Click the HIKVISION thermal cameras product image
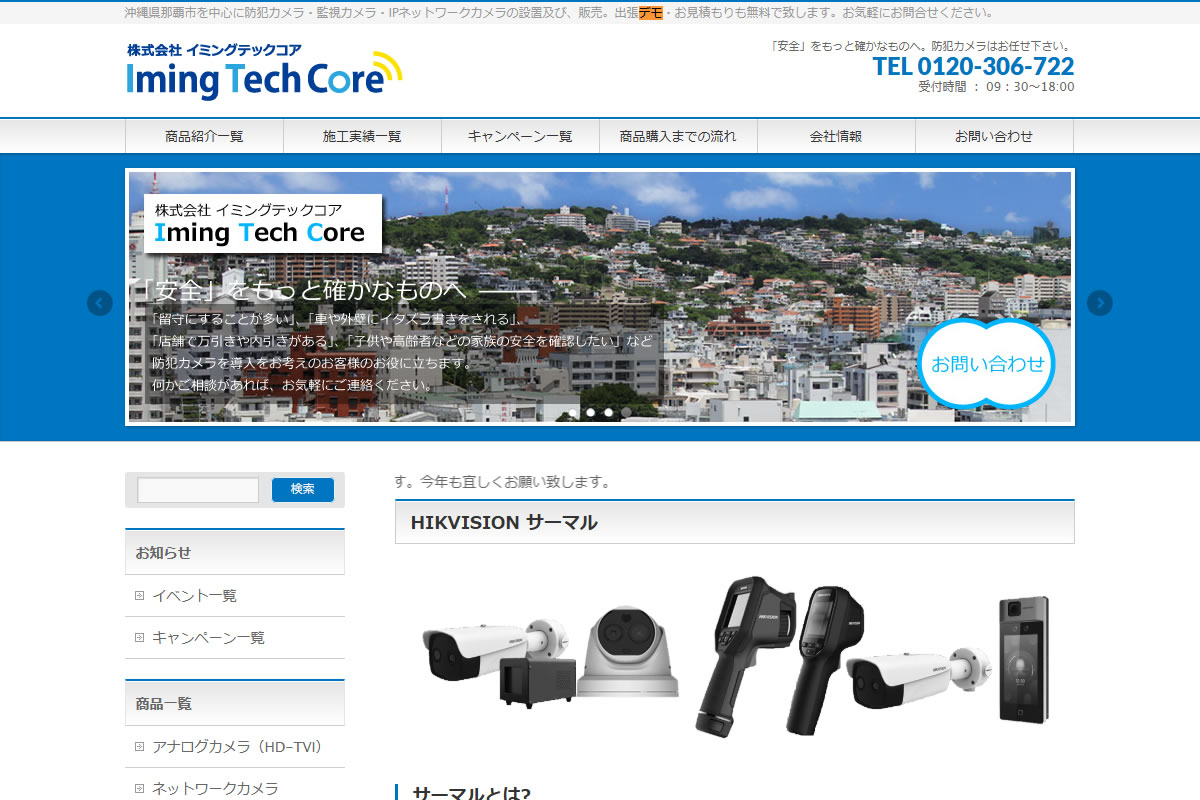 point(734,655)
